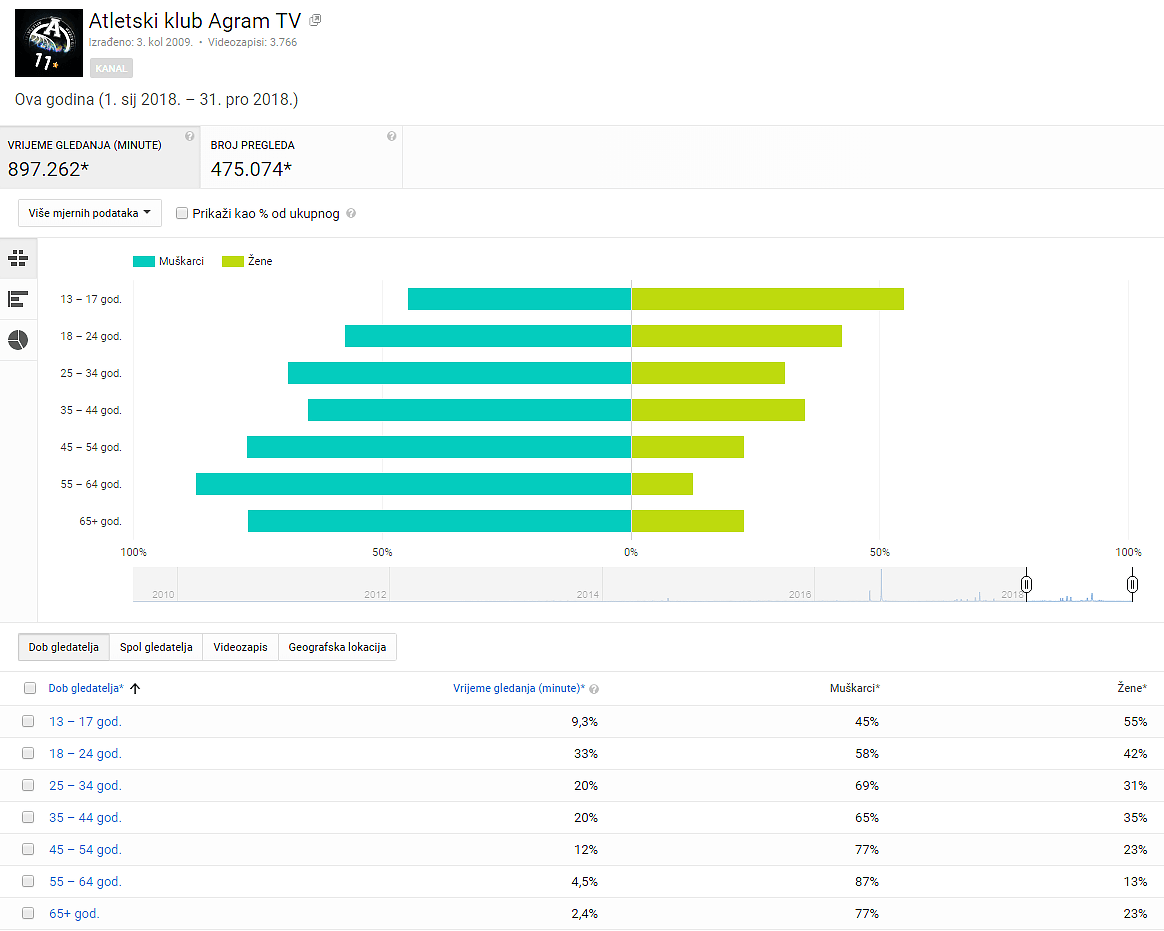
Task: Sort by 'Vrijeme gledanja (minute)' column header
Action: pyautogui.click(x=518, y=688)
